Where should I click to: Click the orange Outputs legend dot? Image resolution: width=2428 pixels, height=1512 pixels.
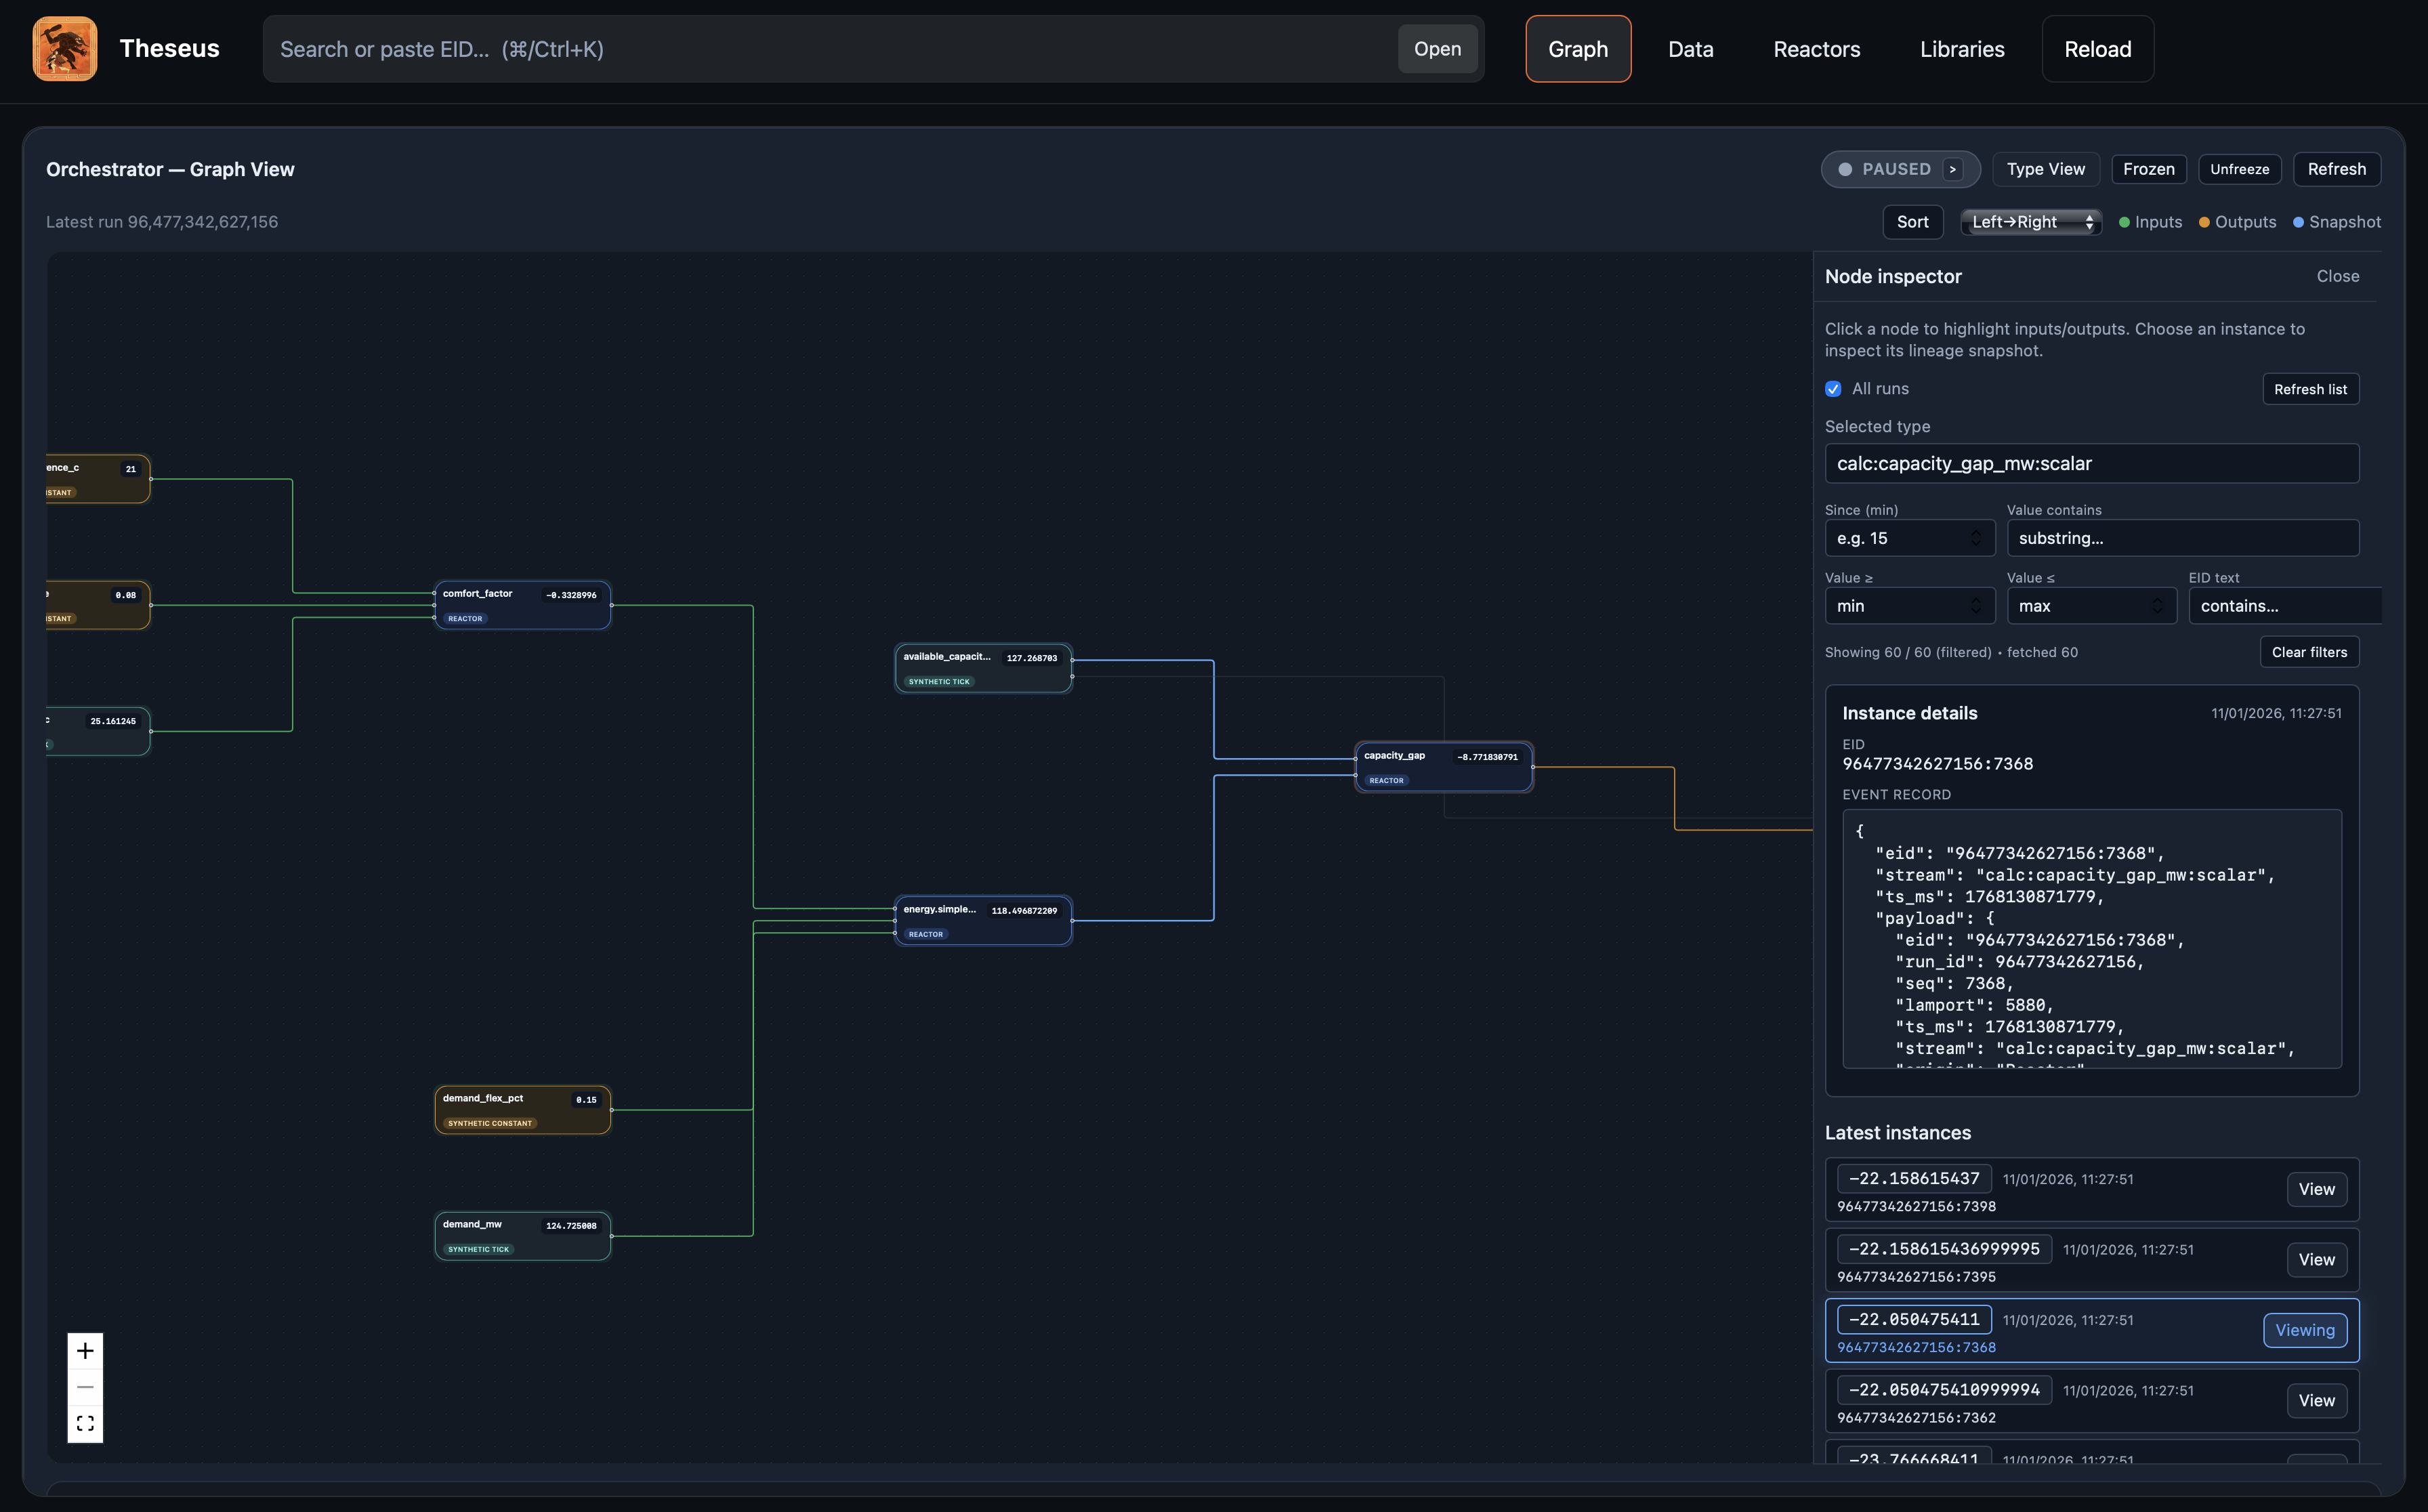[x=2204, y=222]
